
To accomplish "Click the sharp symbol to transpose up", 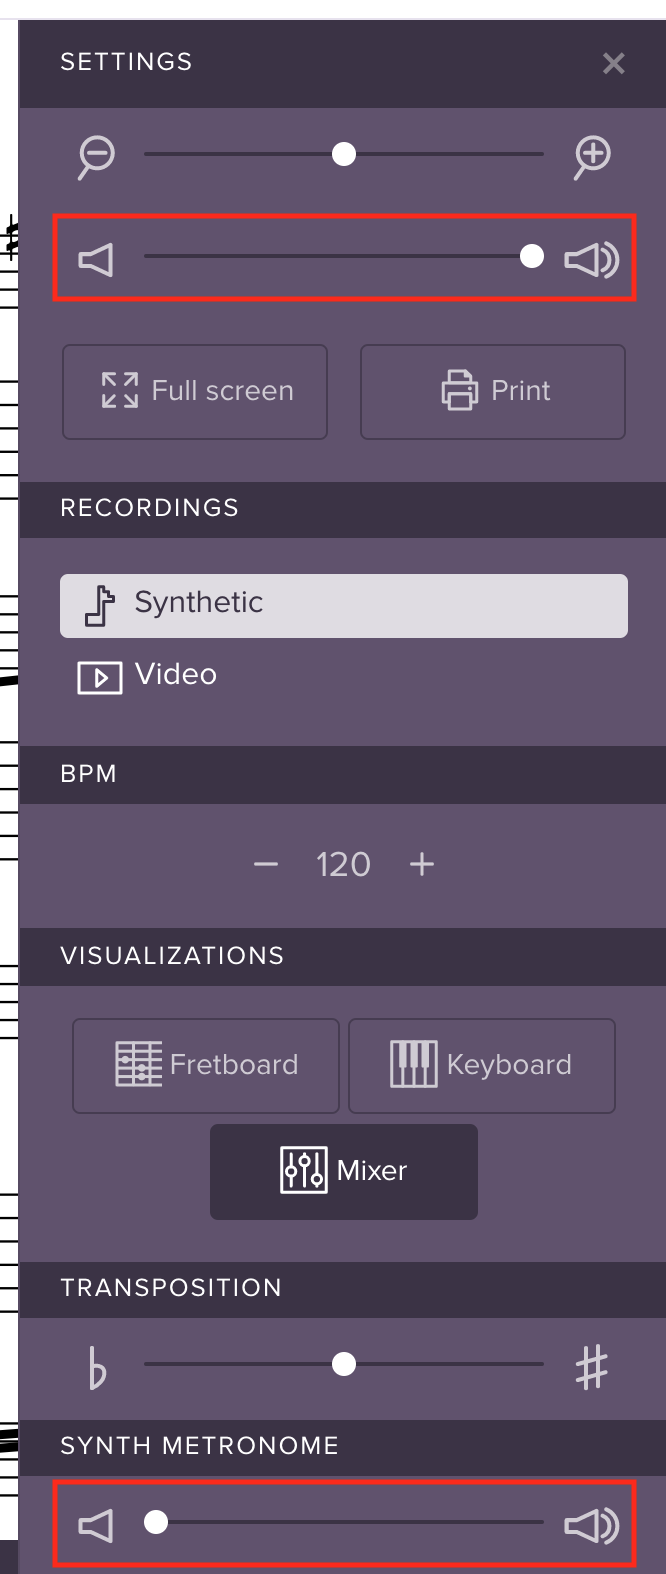I will click(591, 1369).
